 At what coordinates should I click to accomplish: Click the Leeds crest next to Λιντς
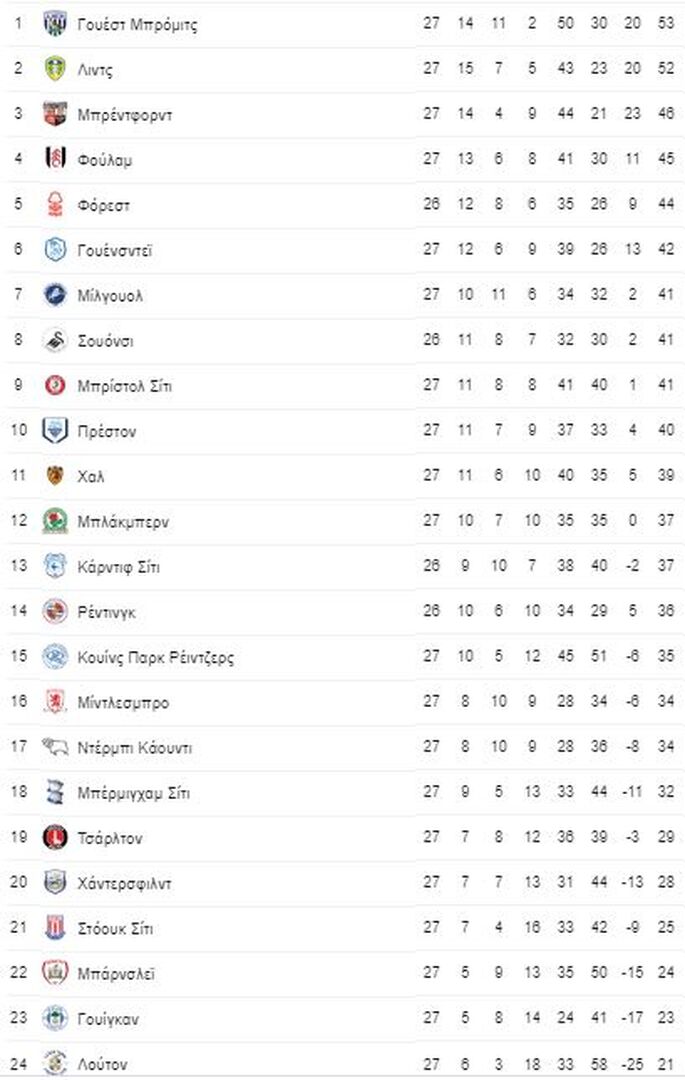coord(54,69)
